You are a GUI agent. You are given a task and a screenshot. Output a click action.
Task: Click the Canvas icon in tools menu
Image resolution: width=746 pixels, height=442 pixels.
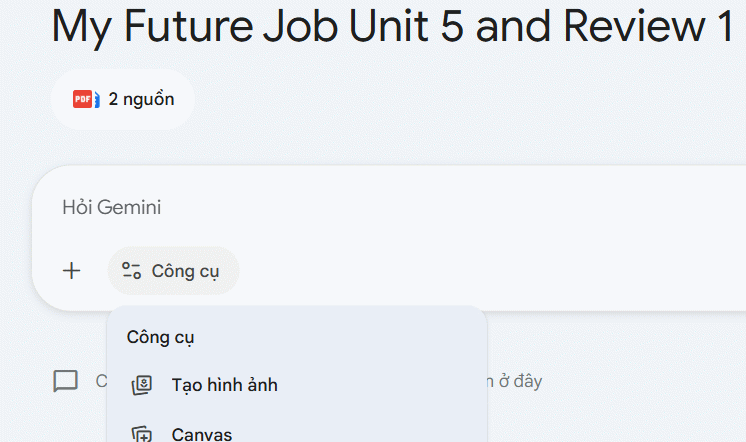coord(142,434)
